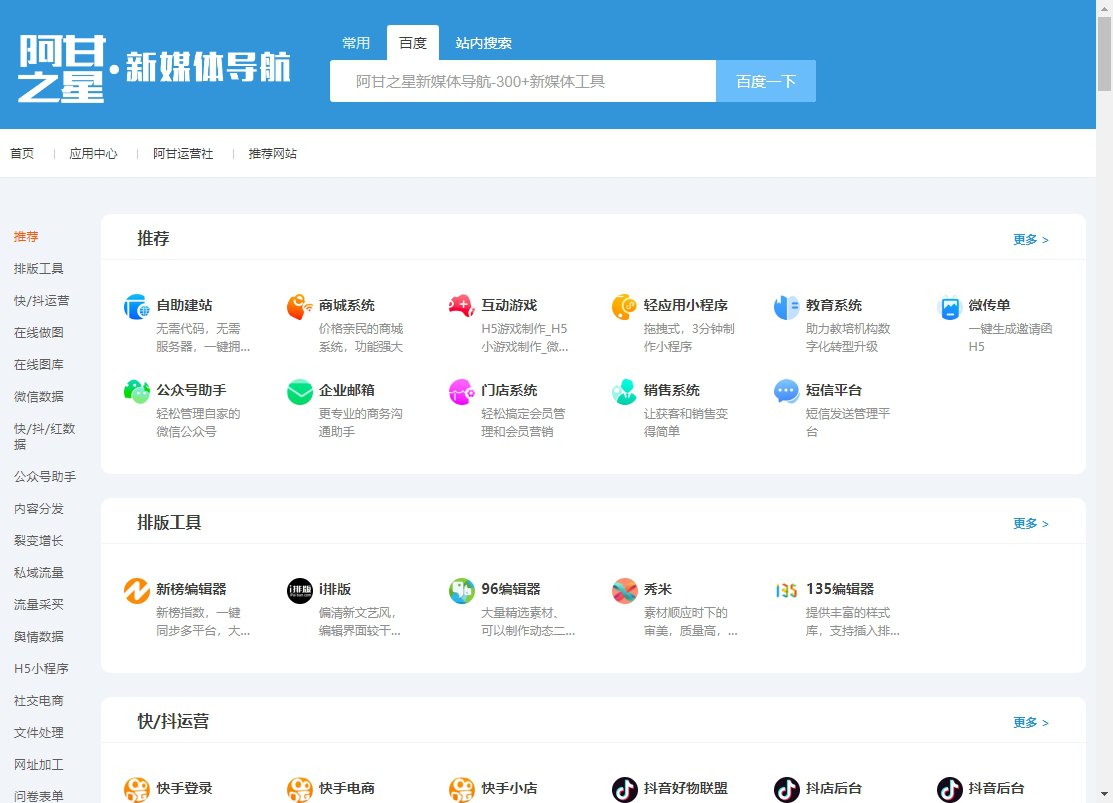Expand 更多 in the 快/抖运营 section

(x=1031, y=722)
